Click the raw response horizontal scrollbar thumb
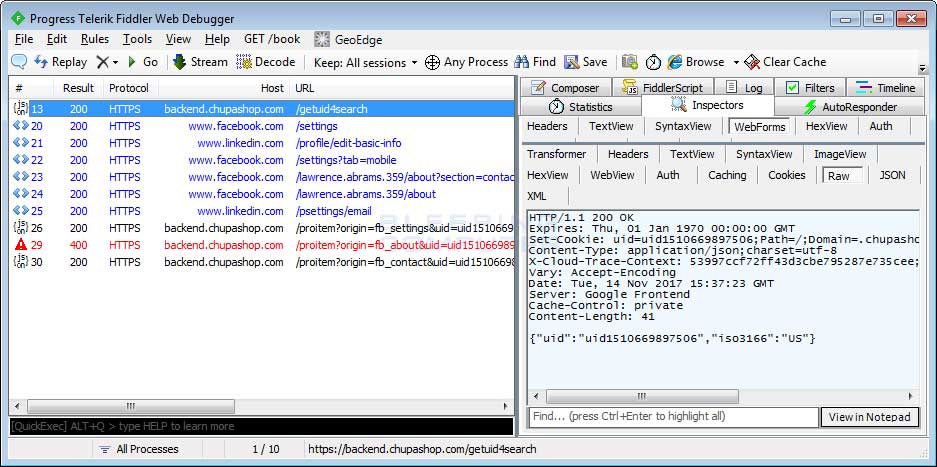Image resolution: width=937 pixels, height=467 pixels. pos(642,396)
